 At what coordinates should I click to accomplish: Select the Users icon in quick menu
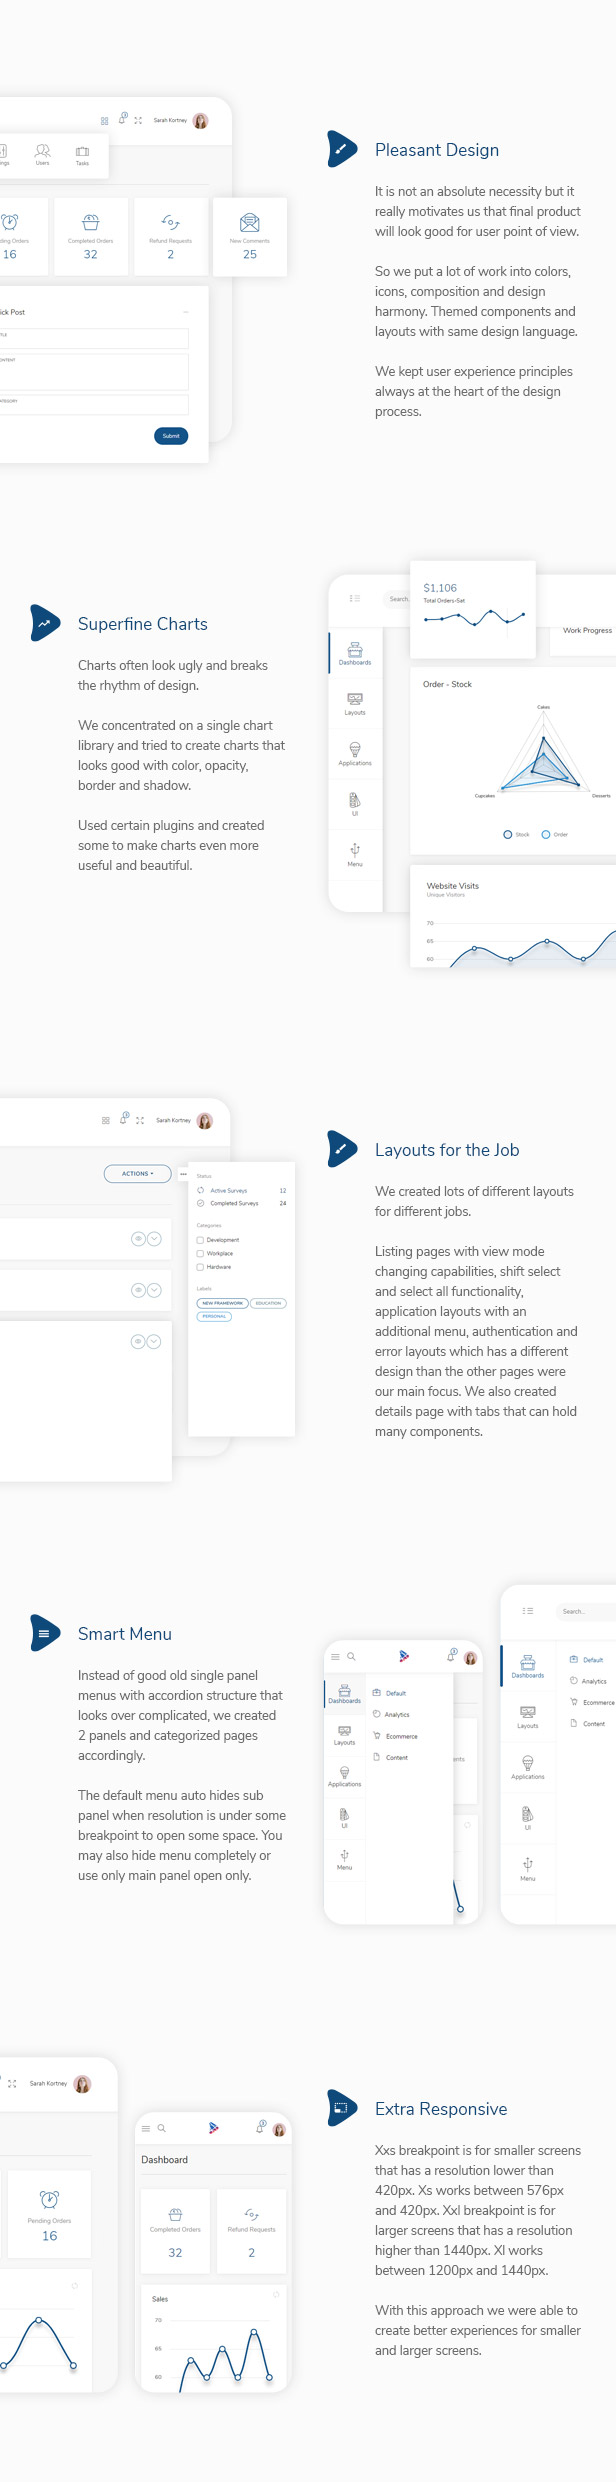coord(42,154)
